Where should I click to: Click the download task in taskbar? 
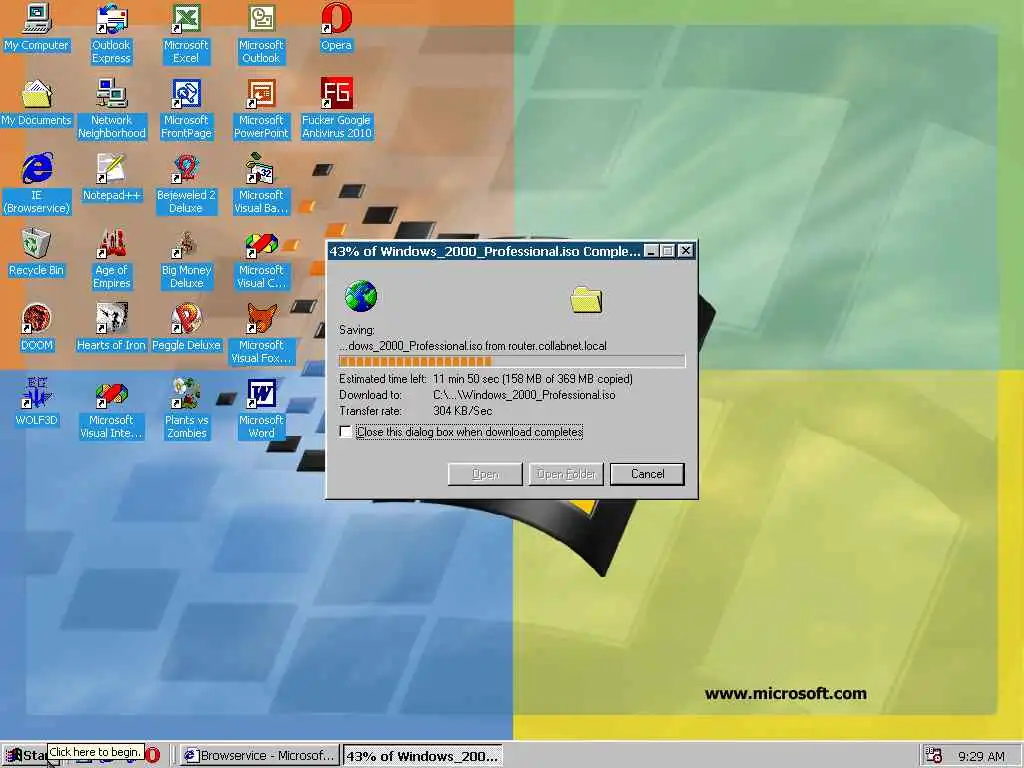pos(423,756)
